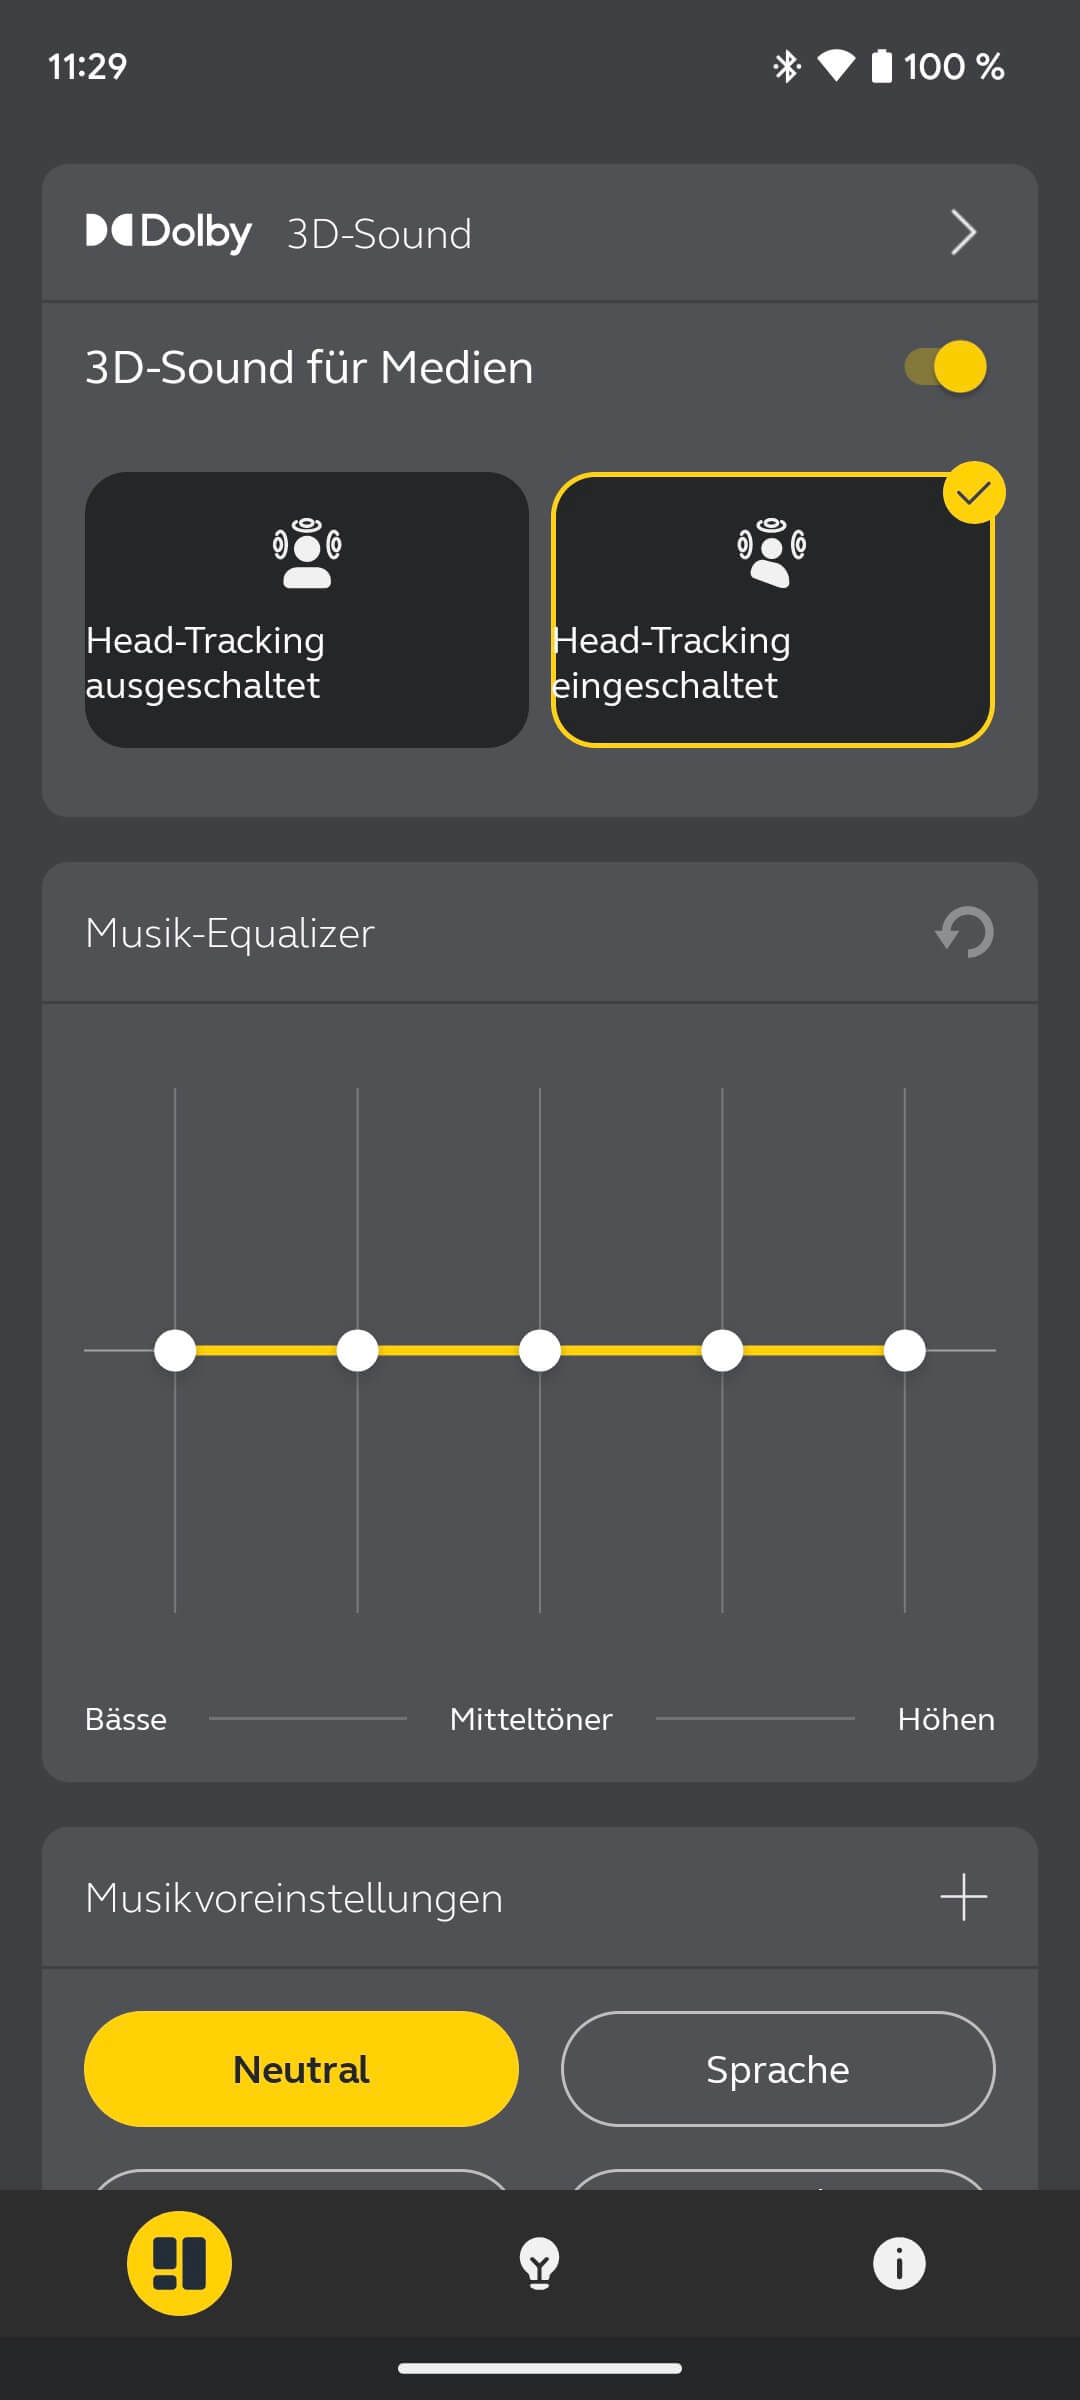Add a music preset with the plus icon
1080x2400 pixels.
964,1897
